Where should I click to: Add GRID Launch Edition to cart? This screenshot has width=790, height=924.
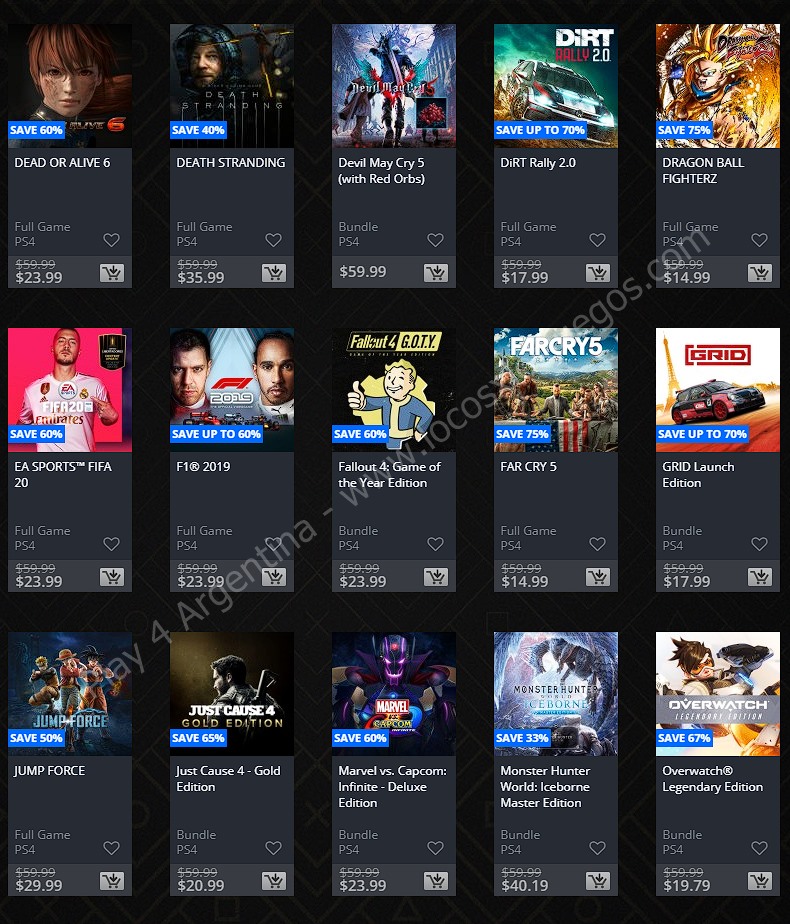pos(760,576)
